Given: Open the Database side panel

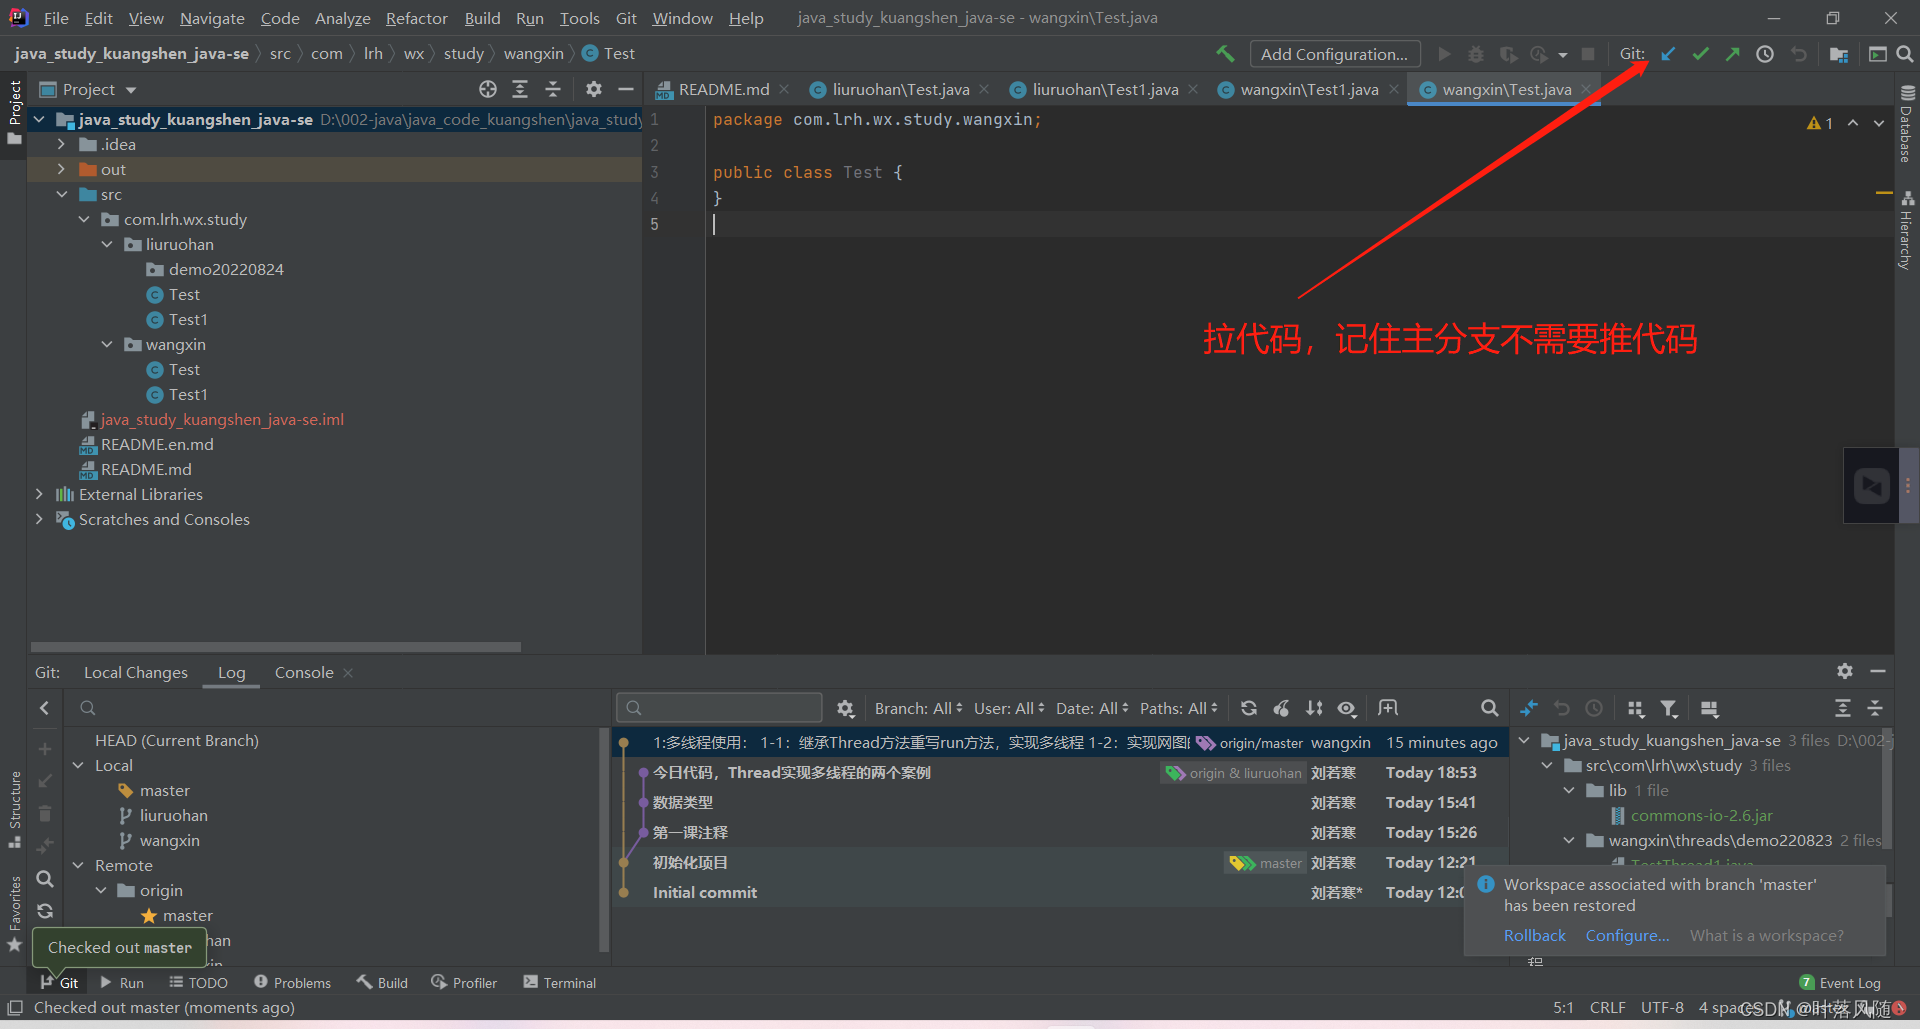Looking at the screenshot, I should click(x=1907, y=125).
